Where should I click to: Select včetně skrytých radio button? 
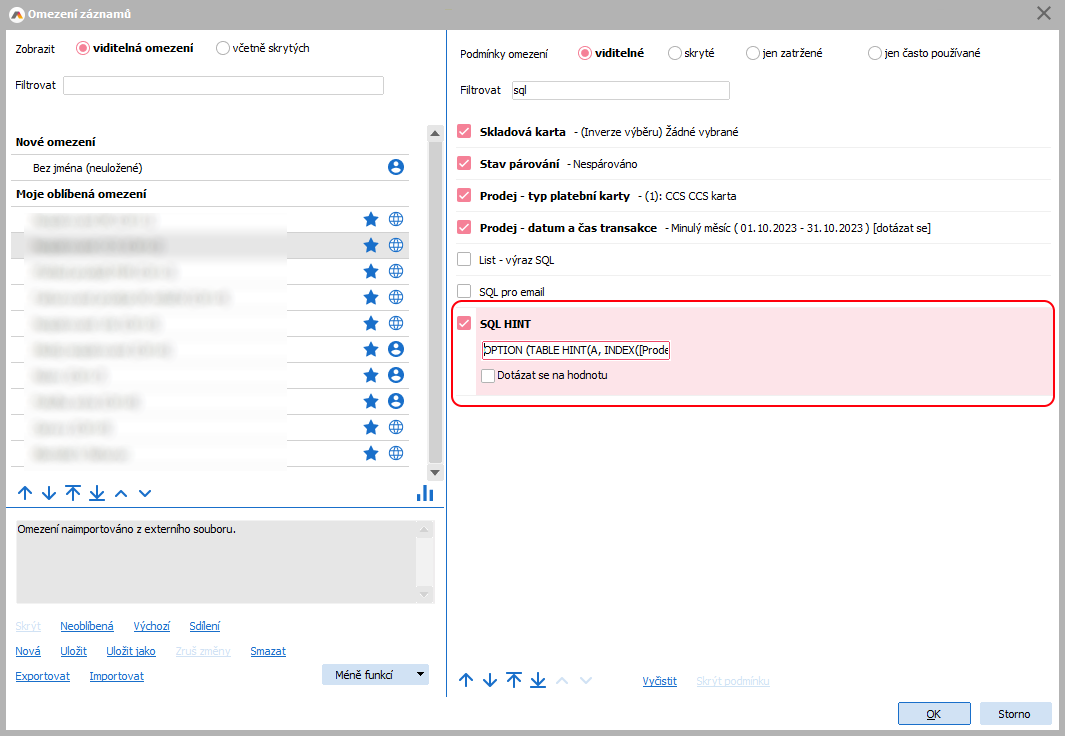[x=223, y=48]
